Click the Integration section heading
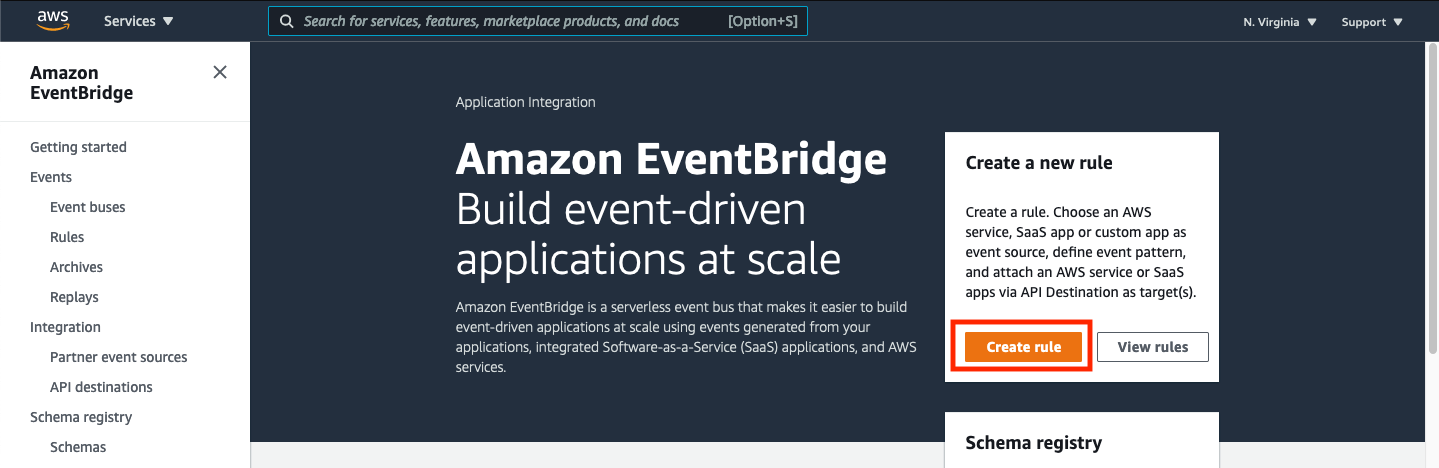1439x468 pixels. (65, 327)
